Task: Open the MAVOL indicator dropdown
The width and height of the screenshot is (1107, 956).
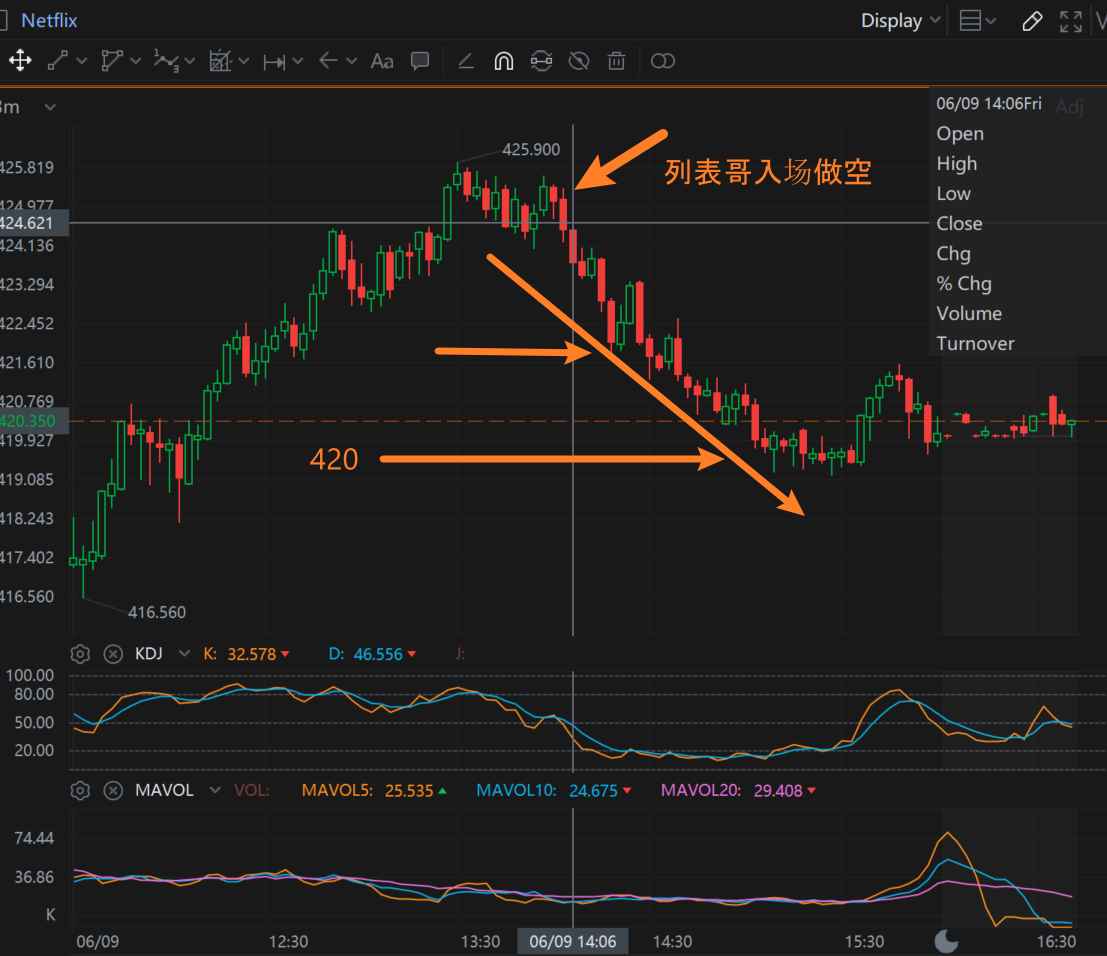Action: pos(214,791)
